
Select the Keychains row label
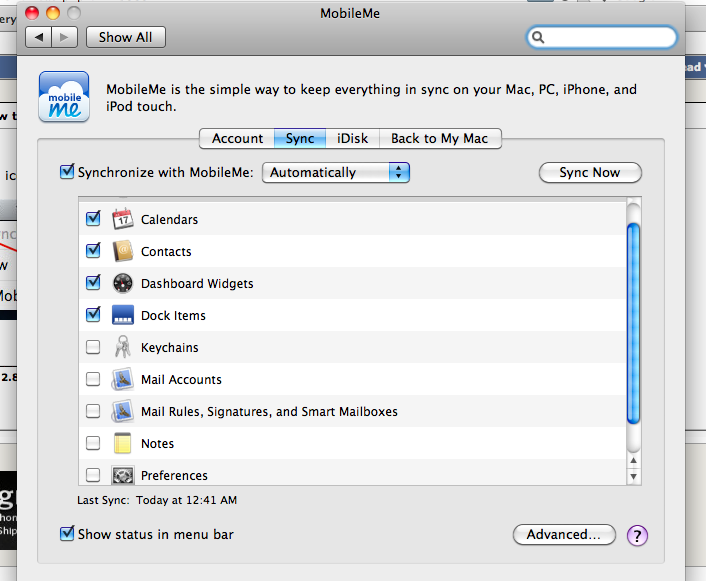pos(170,348)
